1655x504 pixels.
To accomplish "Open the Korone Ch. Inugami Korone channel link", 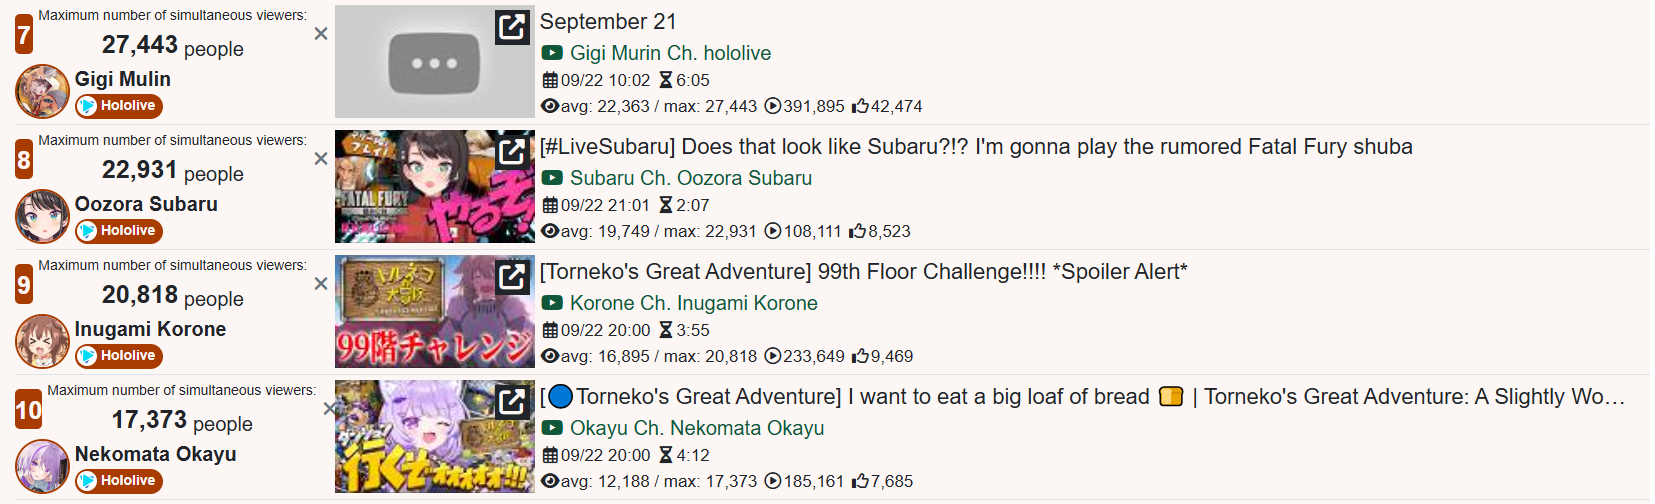I will point(694,303).
